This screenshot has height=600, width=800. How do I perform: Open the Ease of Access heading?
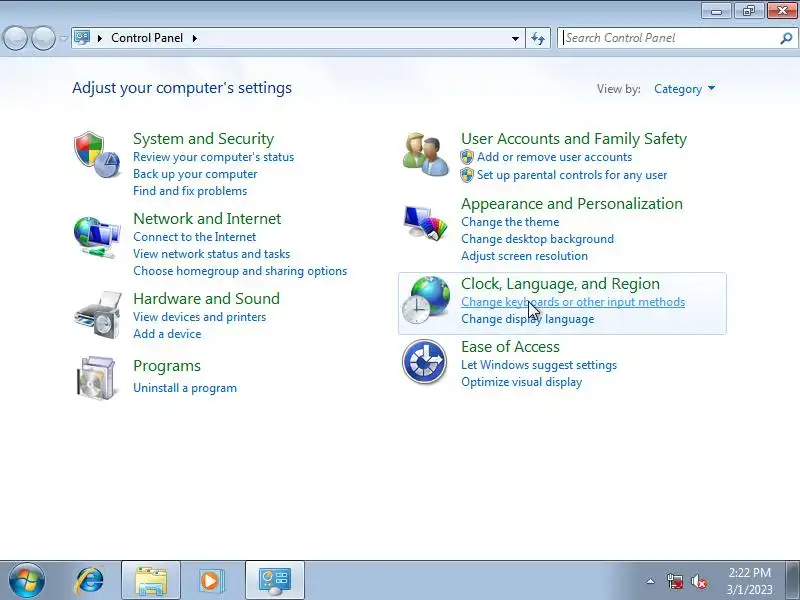coord(510,347)
